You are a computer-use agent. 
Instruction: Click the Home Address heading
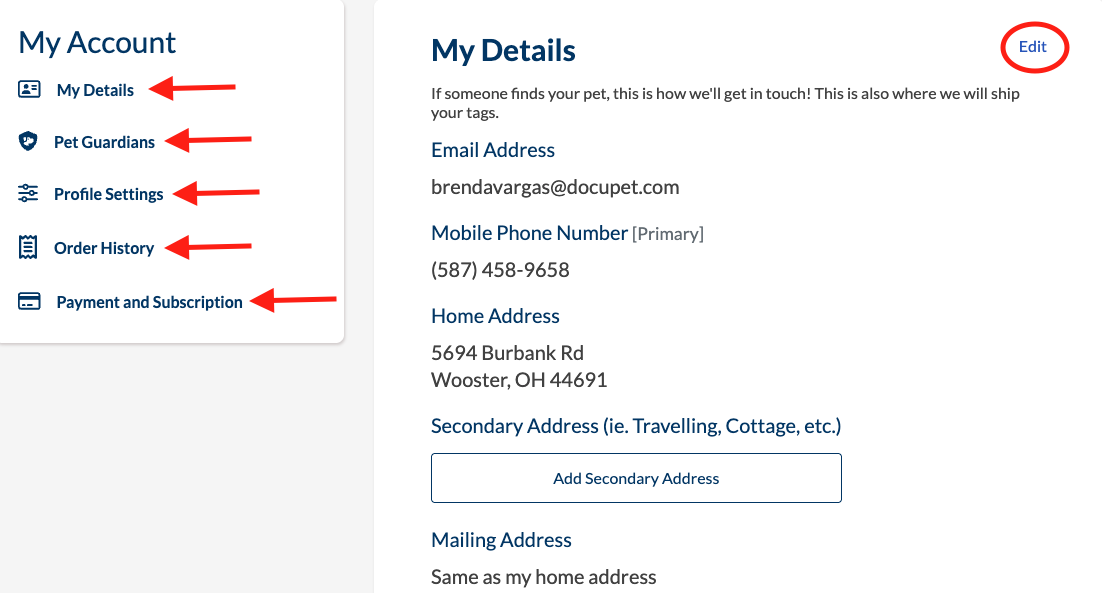[495, 316]
